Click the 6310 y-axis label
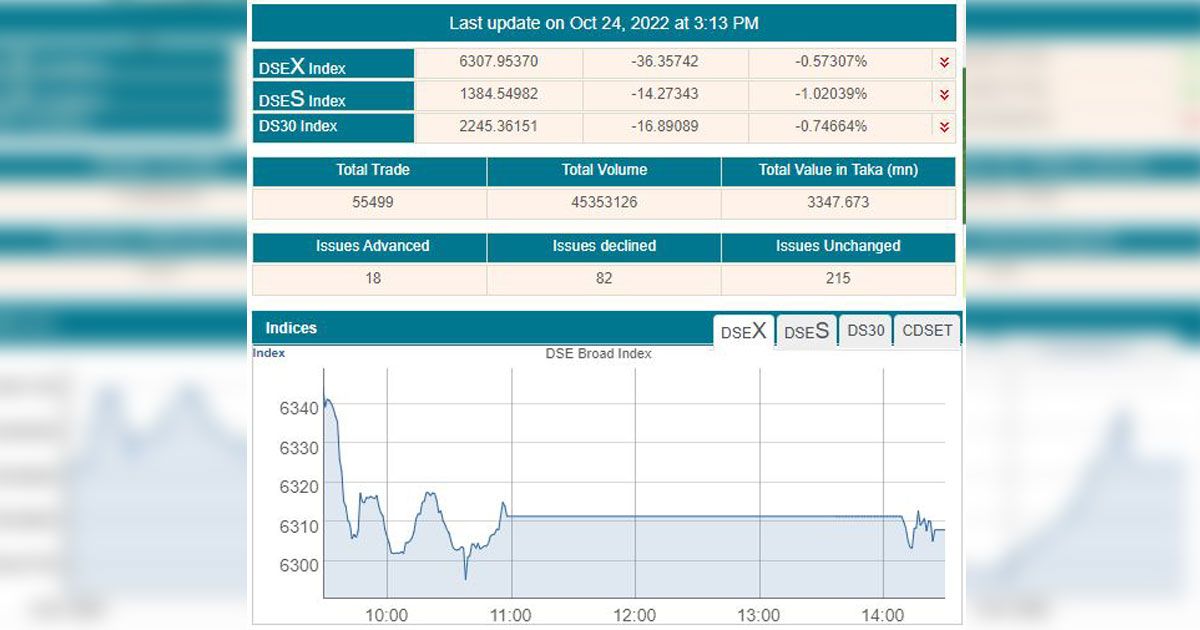The width and height of the screenshot is (1200, 630). pyautogui.click(x=298, y=526)
